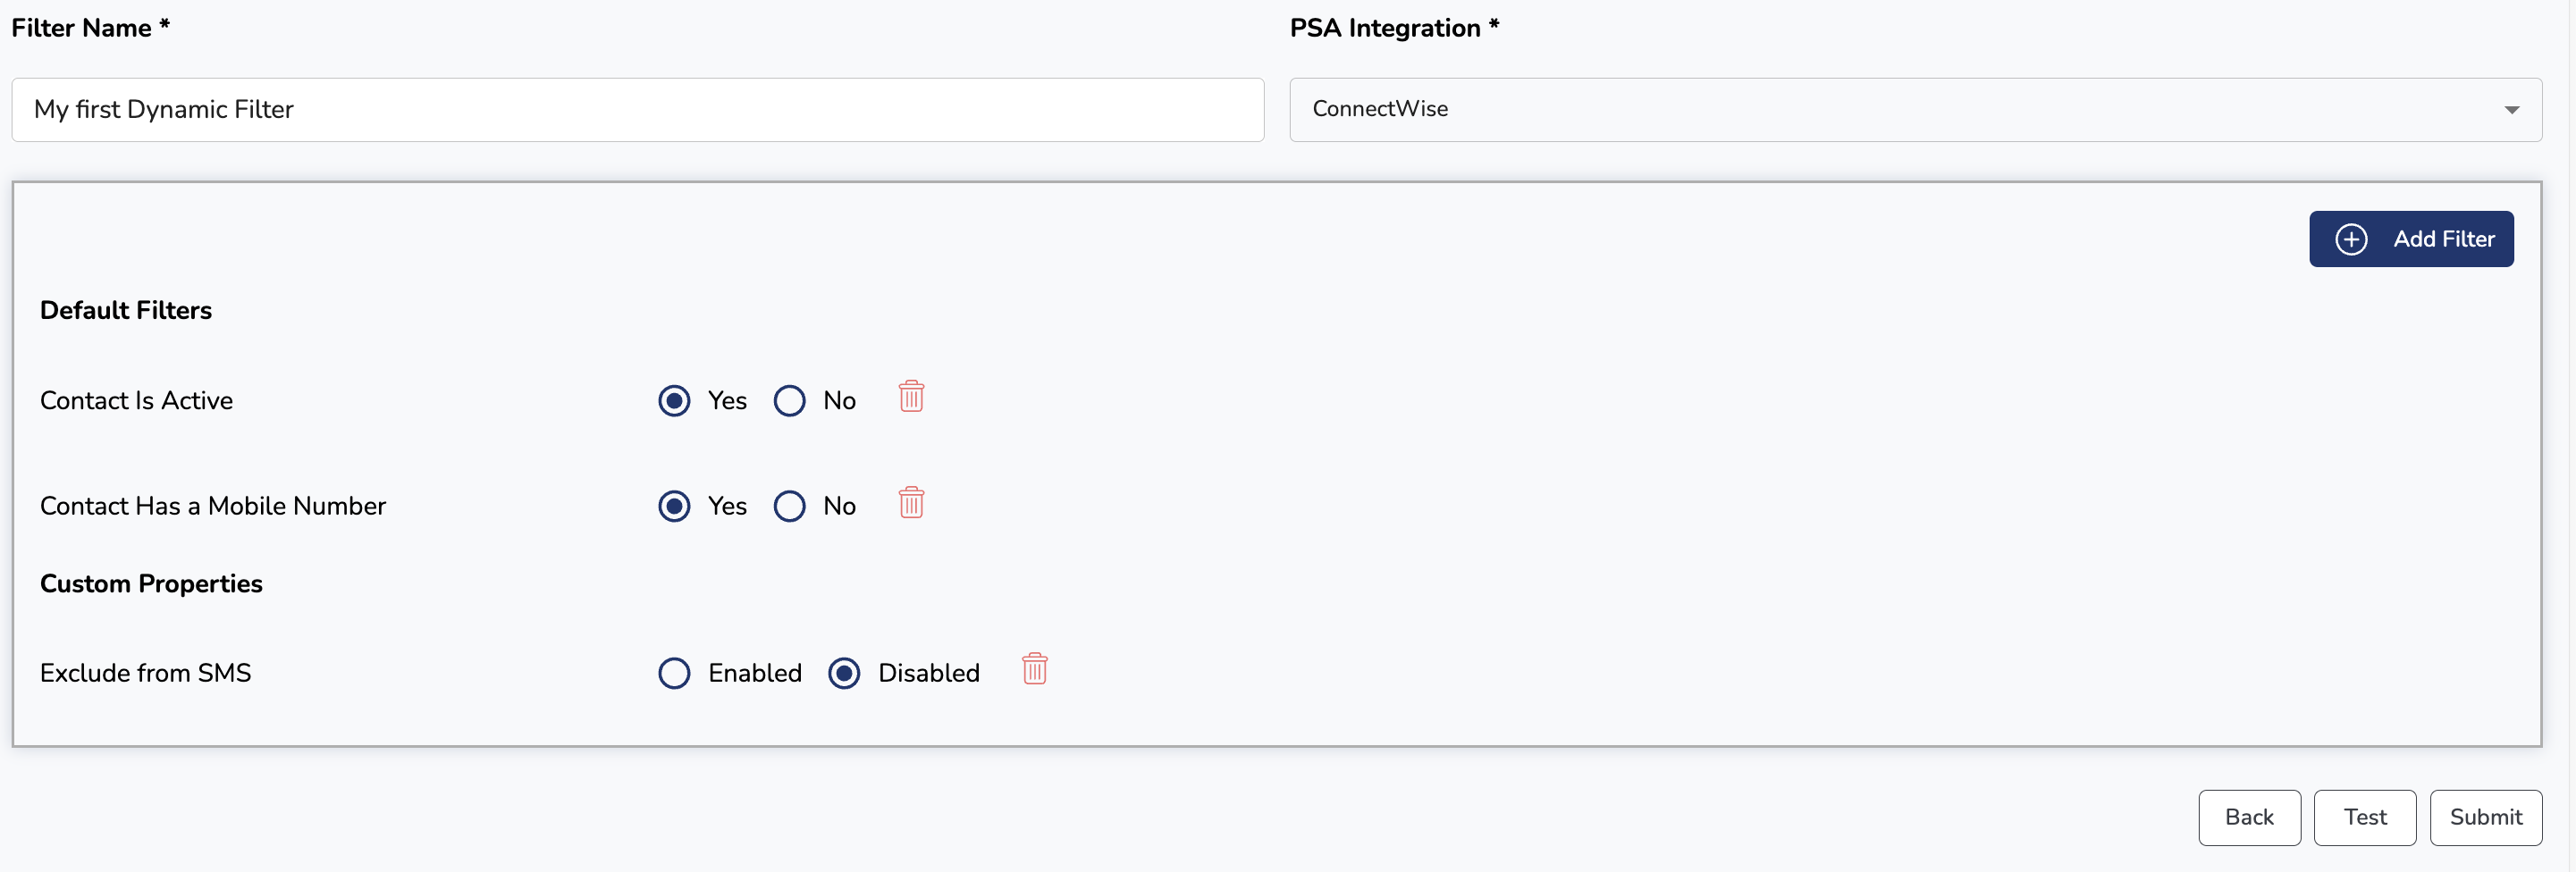Click the Exclude from SMS label
The width and height of the screenshot is (2576, 872).
[x=146, y=673]
